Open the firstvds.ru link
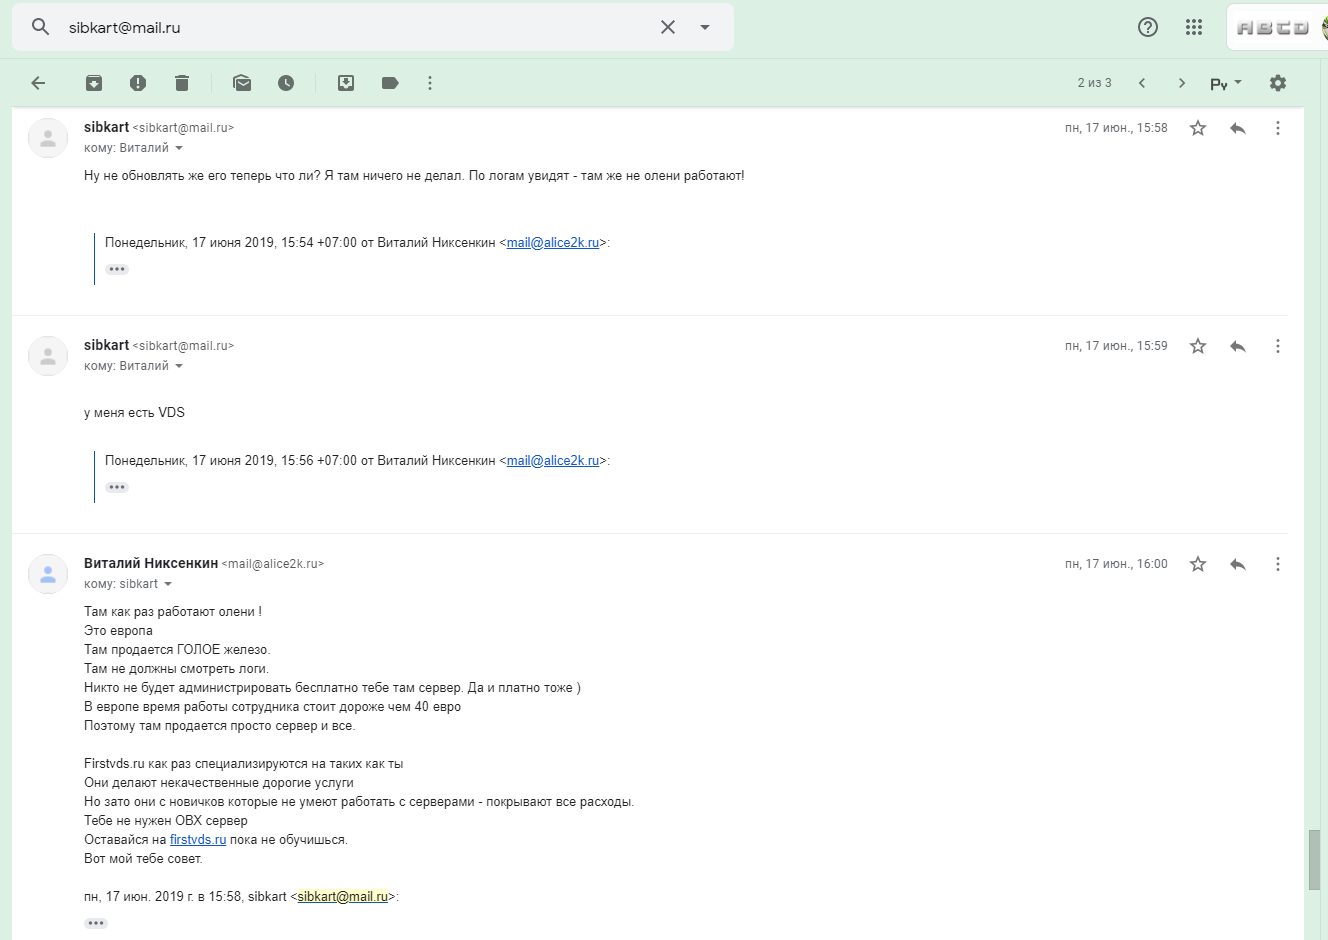The height and width of the screenshot is (940, 1328). [x=198, y=840]
